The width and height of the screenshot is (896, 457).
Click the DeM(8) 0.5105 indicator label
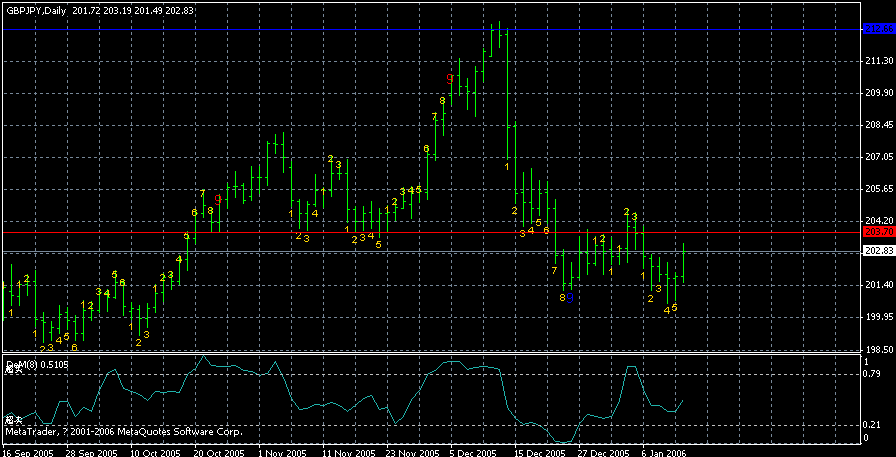point(30,362)
